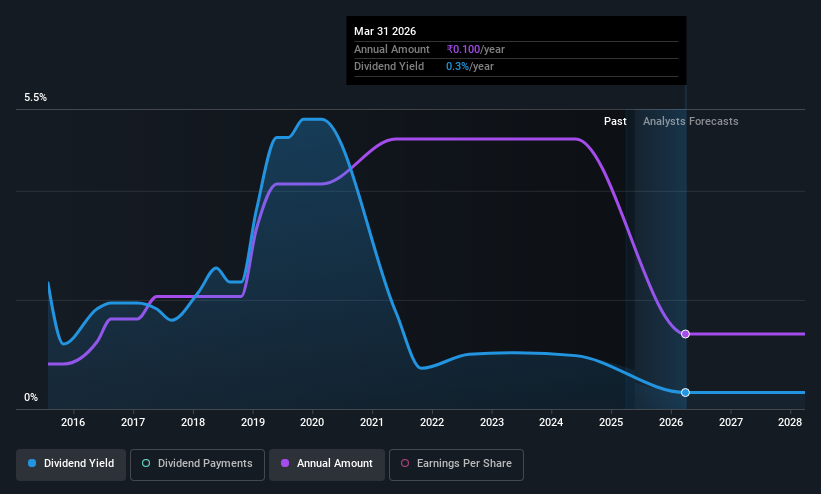This screenshot has width=821, height=494.
Task: Click the Mar 31 2026 tooltip date
Action: (385, 31)
